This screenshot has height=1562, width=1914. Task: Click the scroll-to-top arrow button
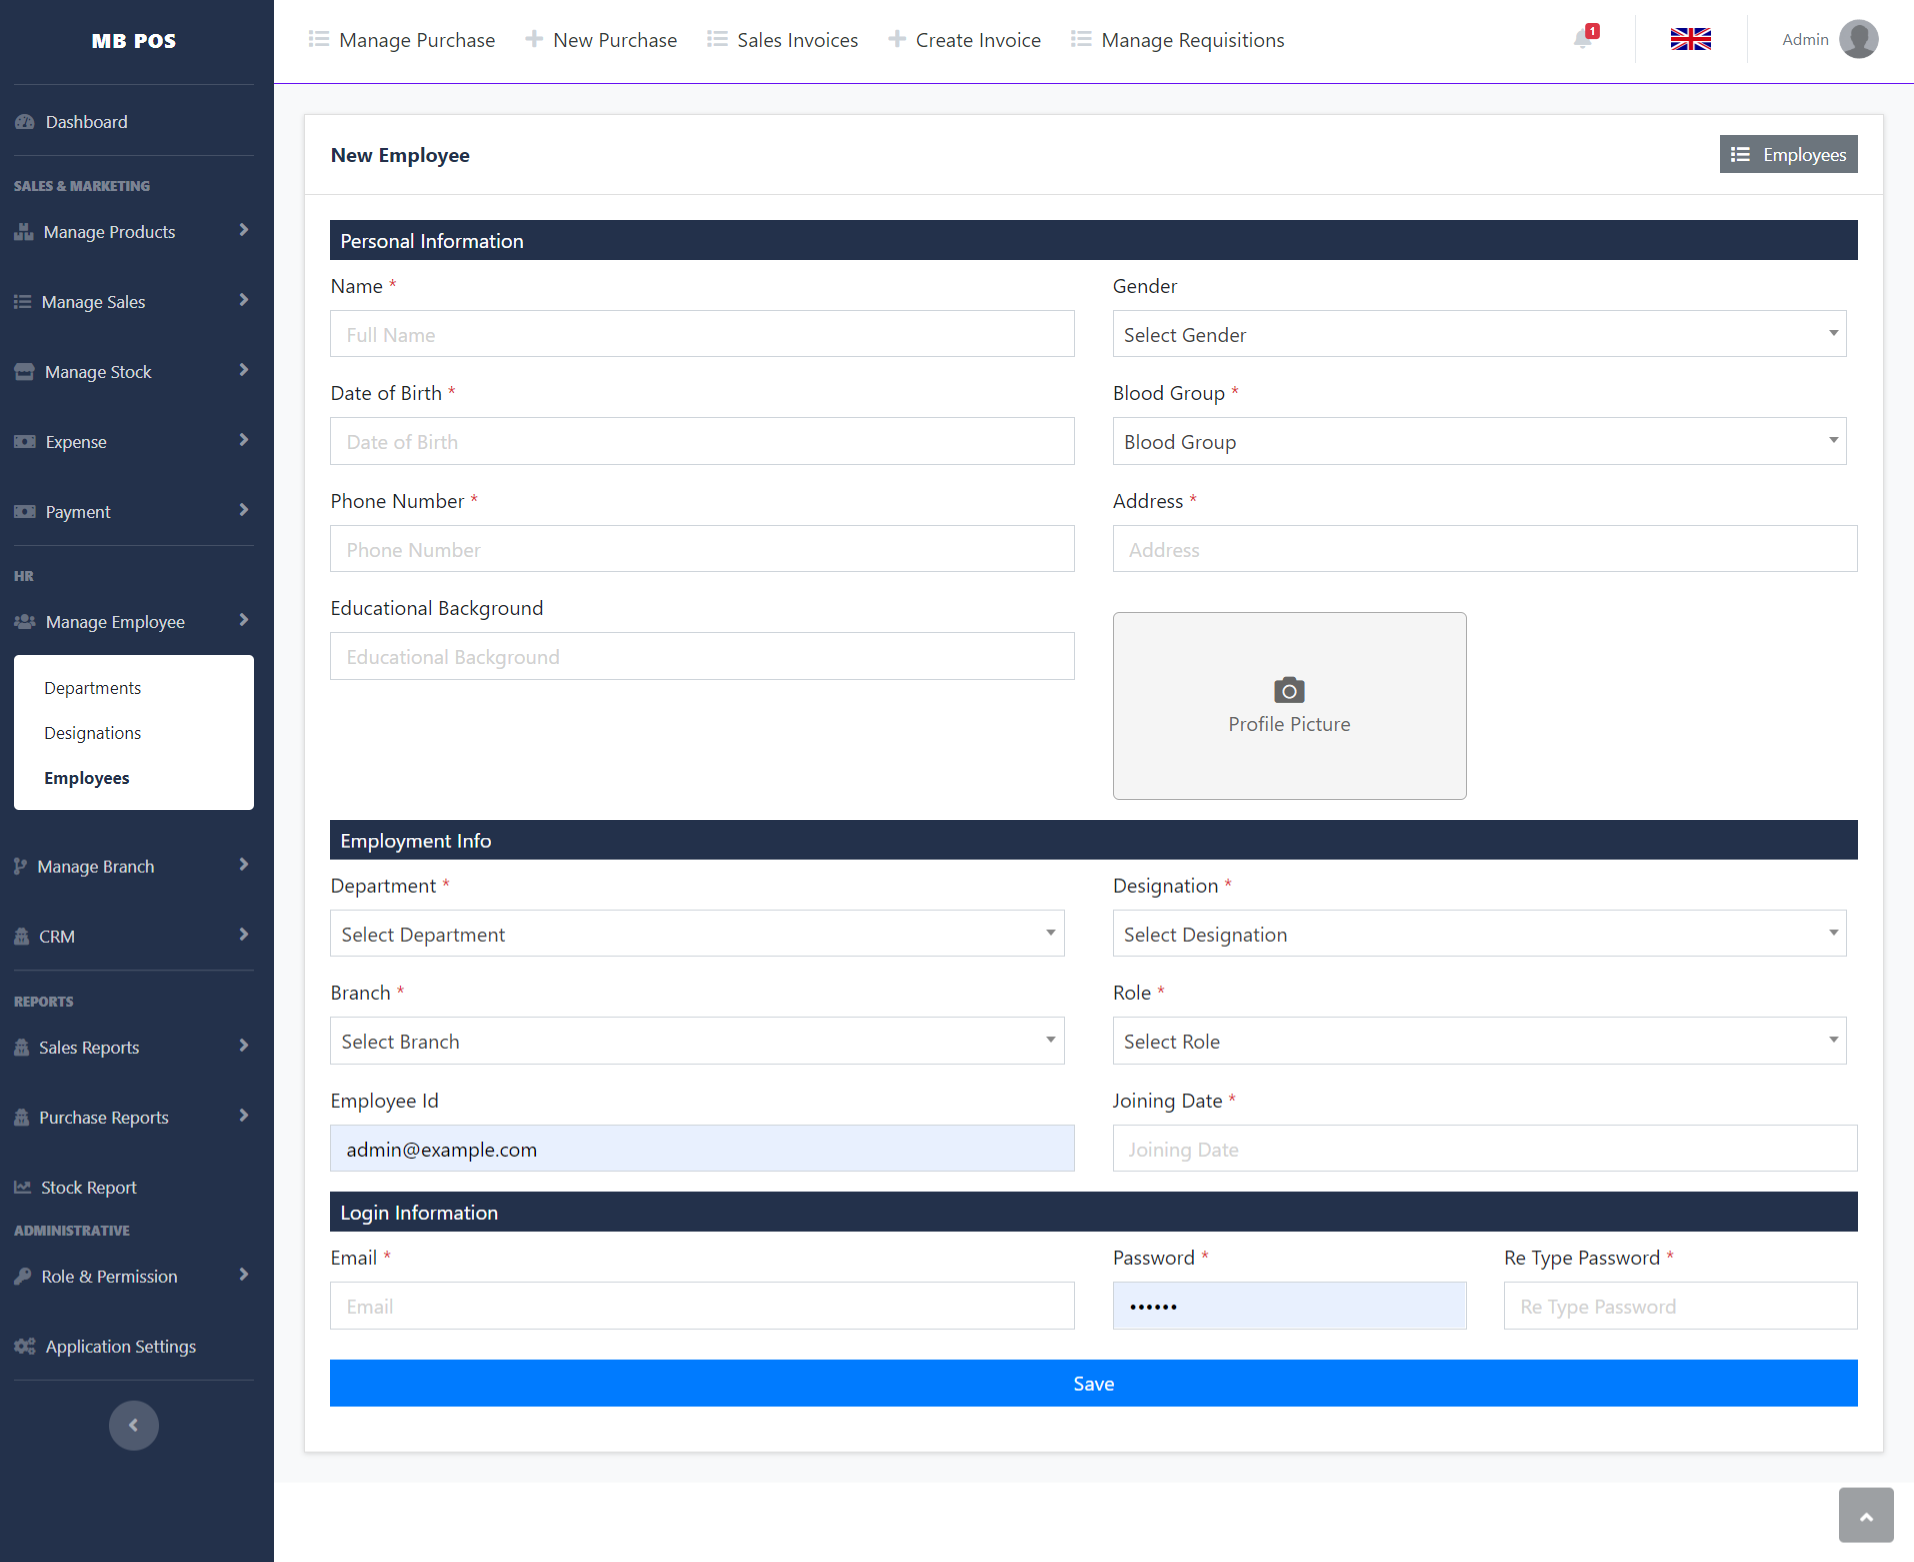pyautogui.click(x=1865, y=1514)
